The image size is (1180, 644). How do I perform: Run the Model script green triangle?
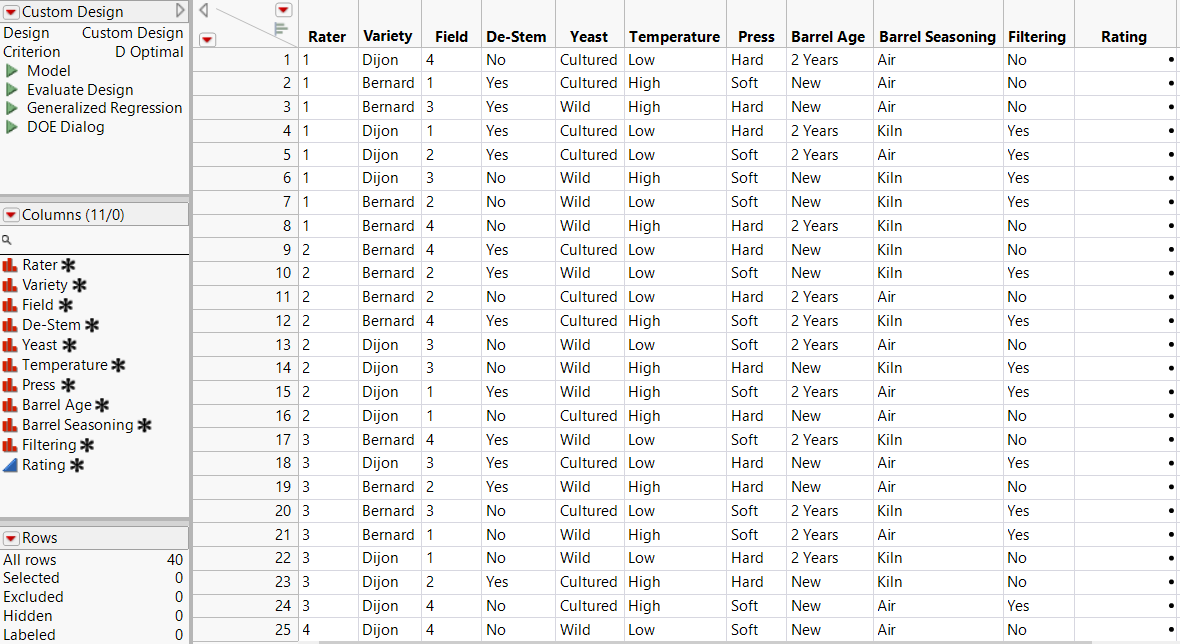(x=12, y=71)
